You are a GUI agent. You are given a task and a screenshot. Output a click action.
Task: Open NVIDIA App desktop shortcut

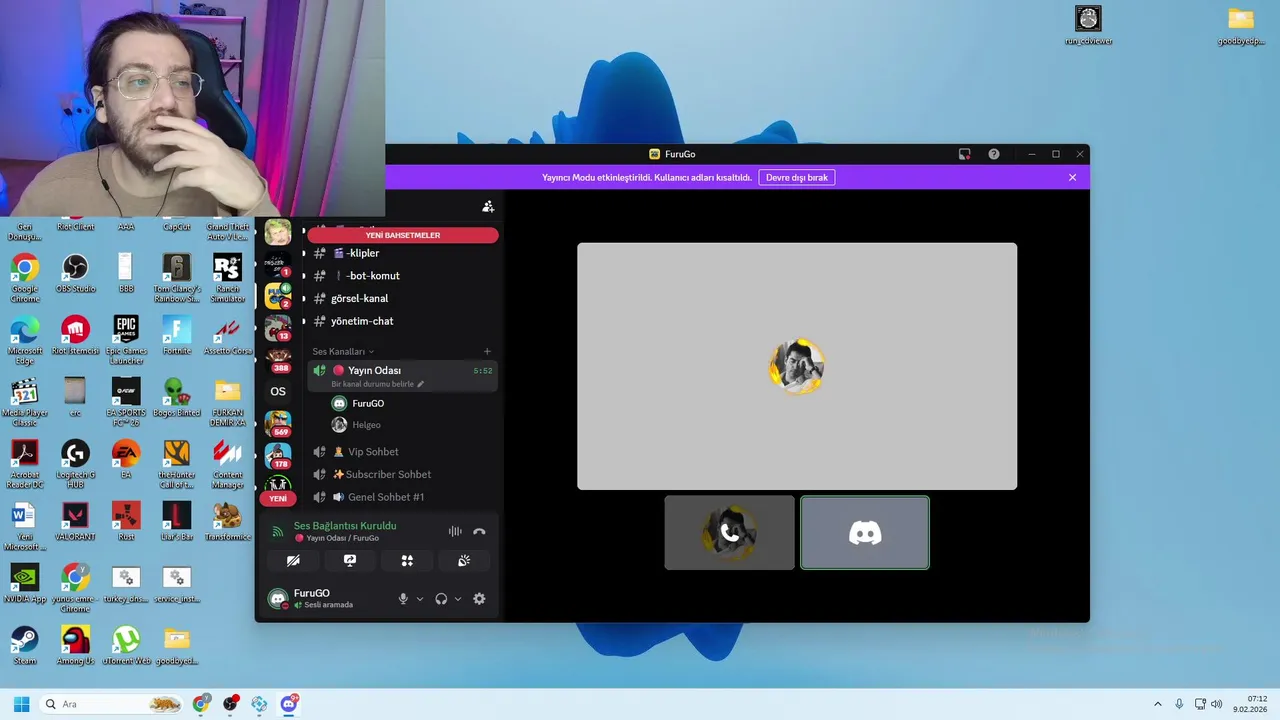click(25, 584)
